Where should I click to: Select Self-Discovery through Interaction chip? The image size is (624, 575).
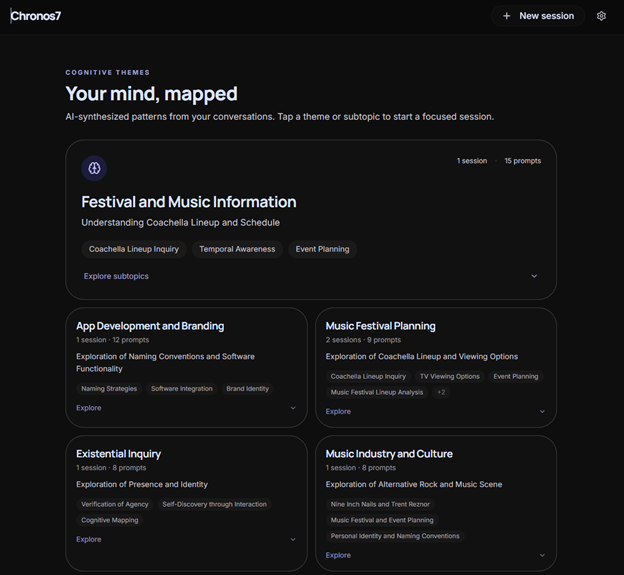click(x=214, y=504)
